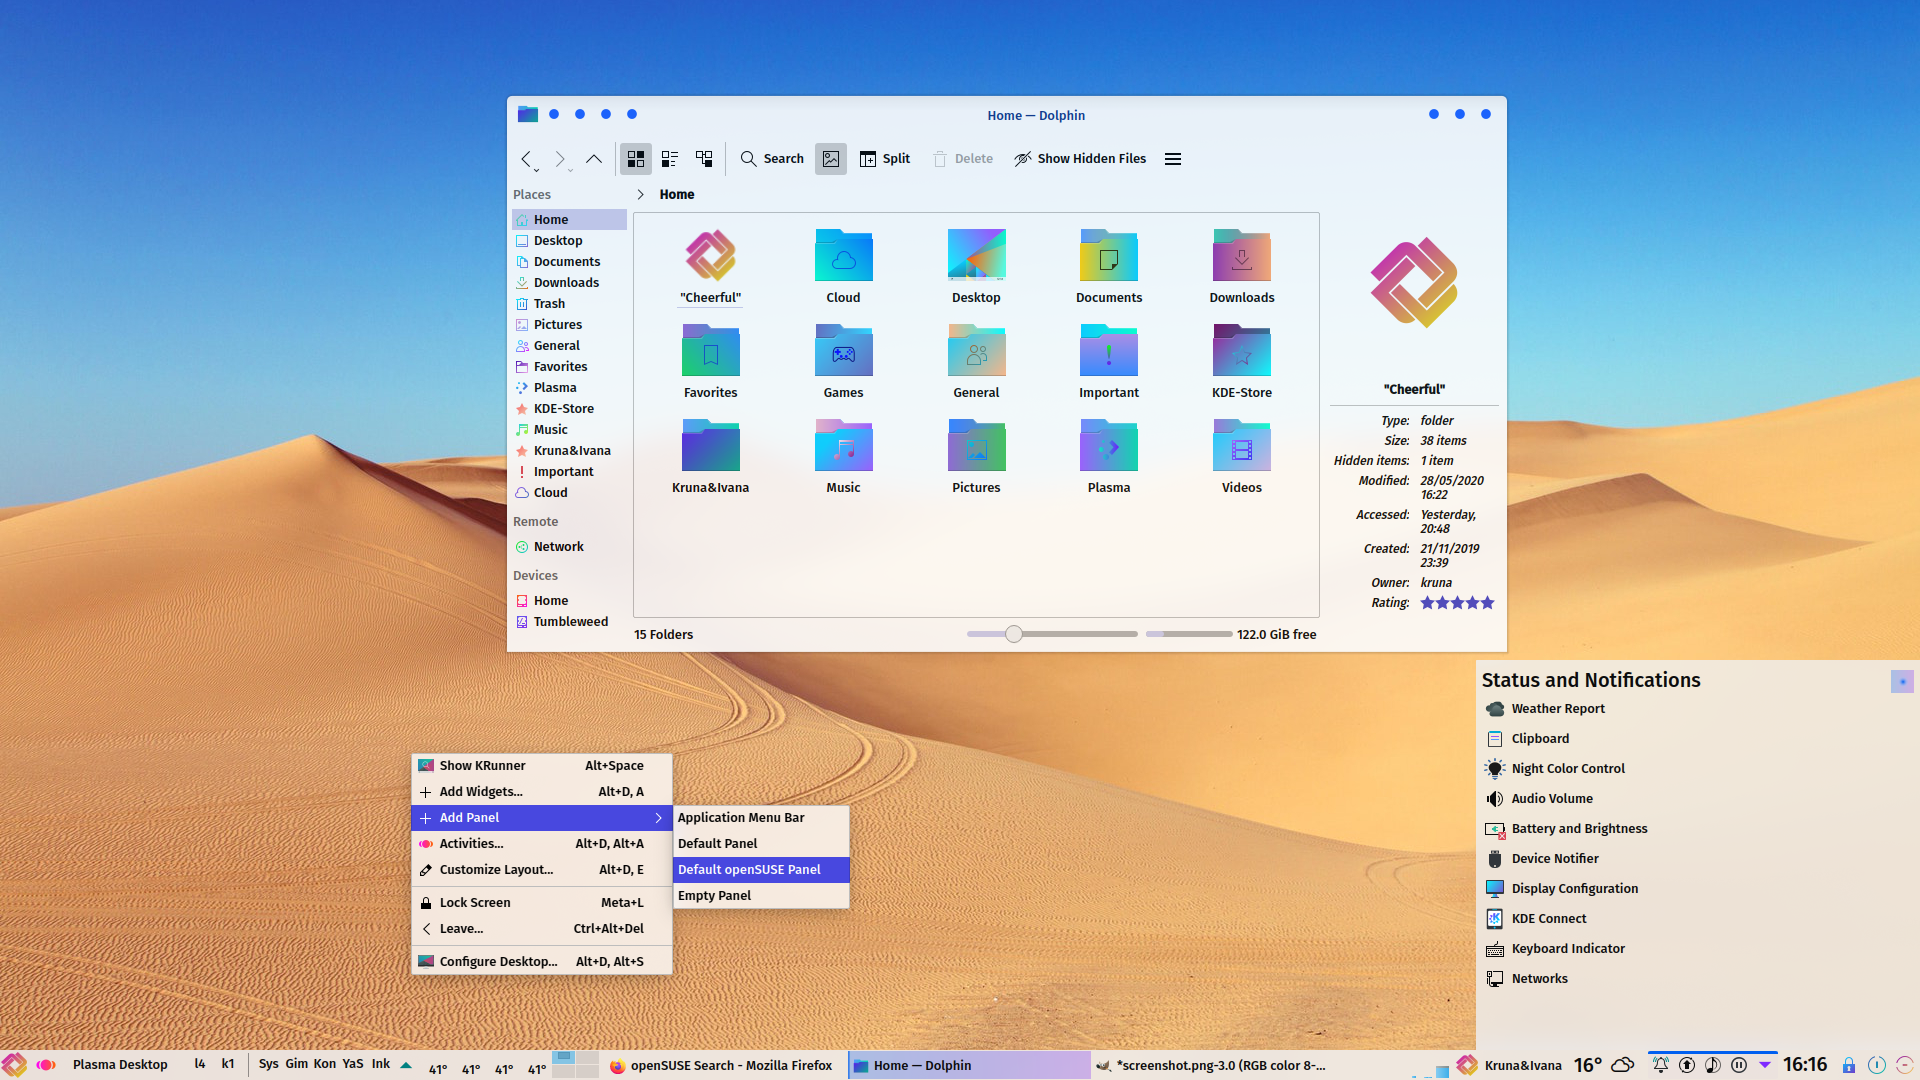Switch Dolphin to Compact view mode

tap(670, 159)
